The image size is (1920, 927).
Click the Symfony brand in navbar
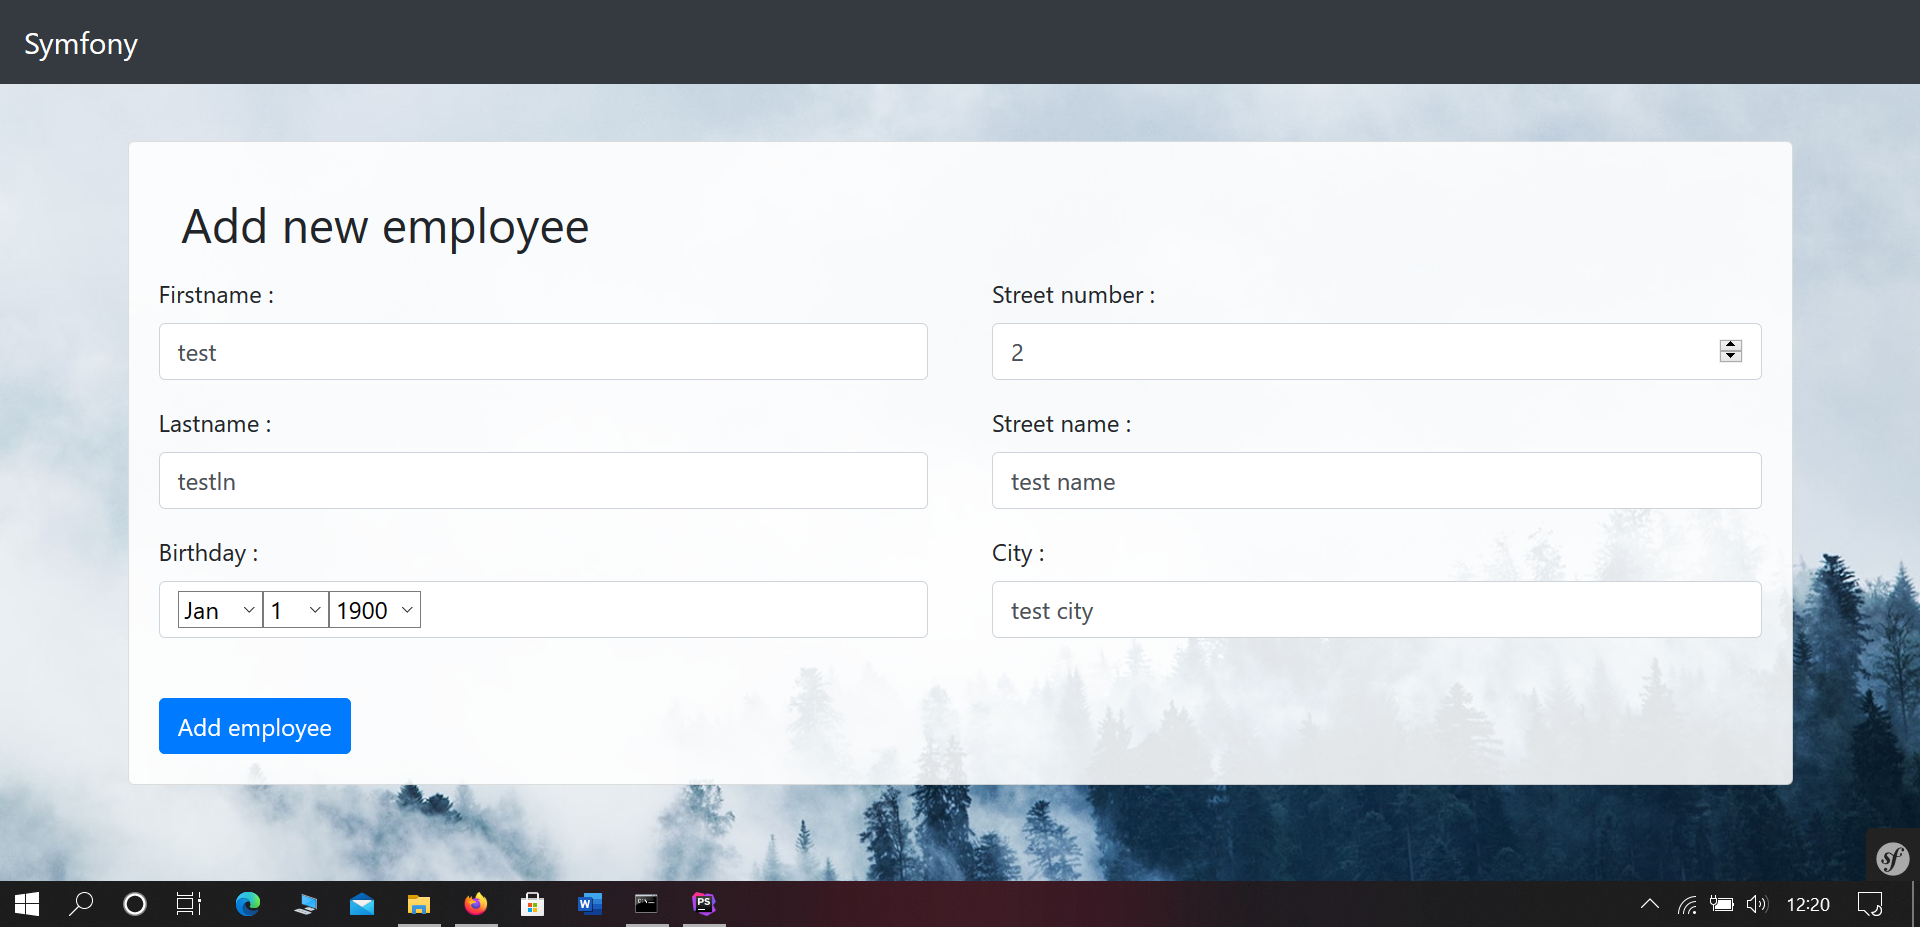point(81,44)
